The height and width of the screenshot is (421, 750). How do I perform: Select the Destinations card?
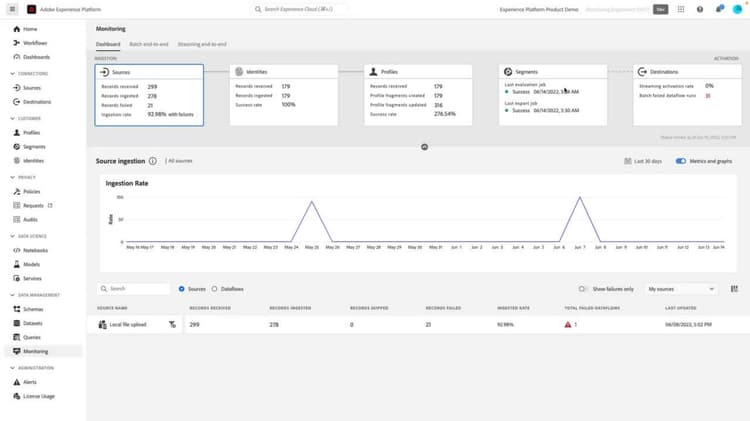pos(687,95)
